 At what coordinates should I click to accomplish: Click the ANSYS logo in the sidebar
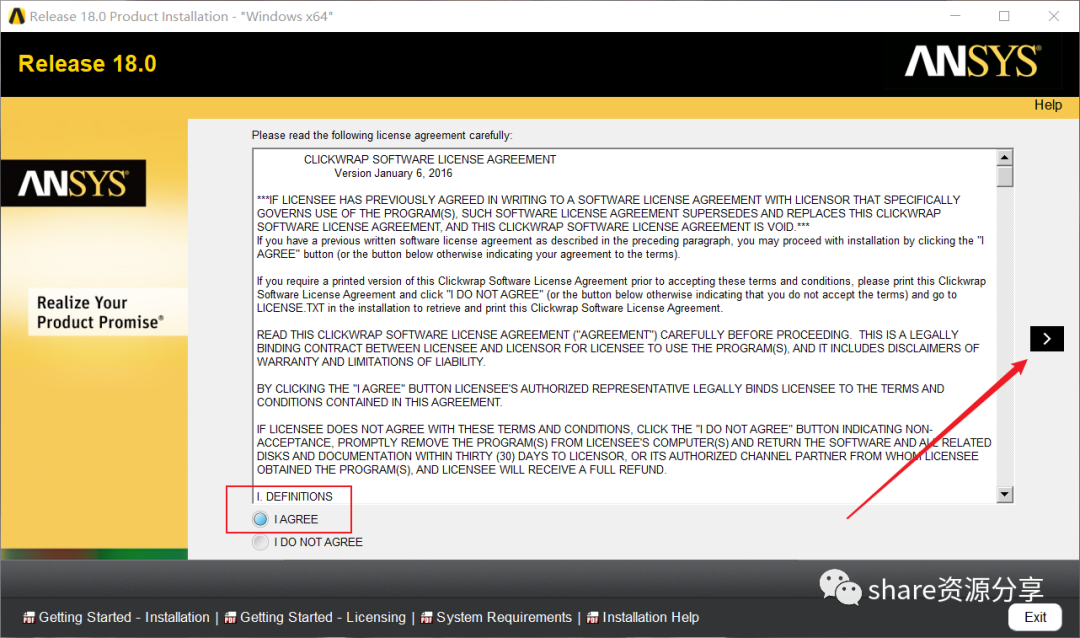click(x=73, y=183)
